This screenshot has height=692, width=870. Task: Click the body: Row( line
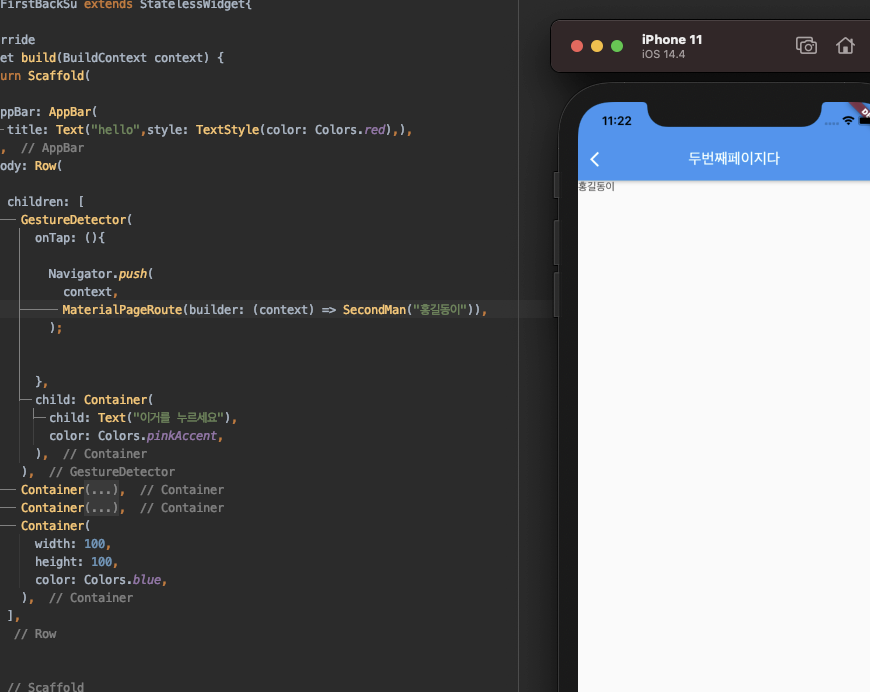pos(31,165)
